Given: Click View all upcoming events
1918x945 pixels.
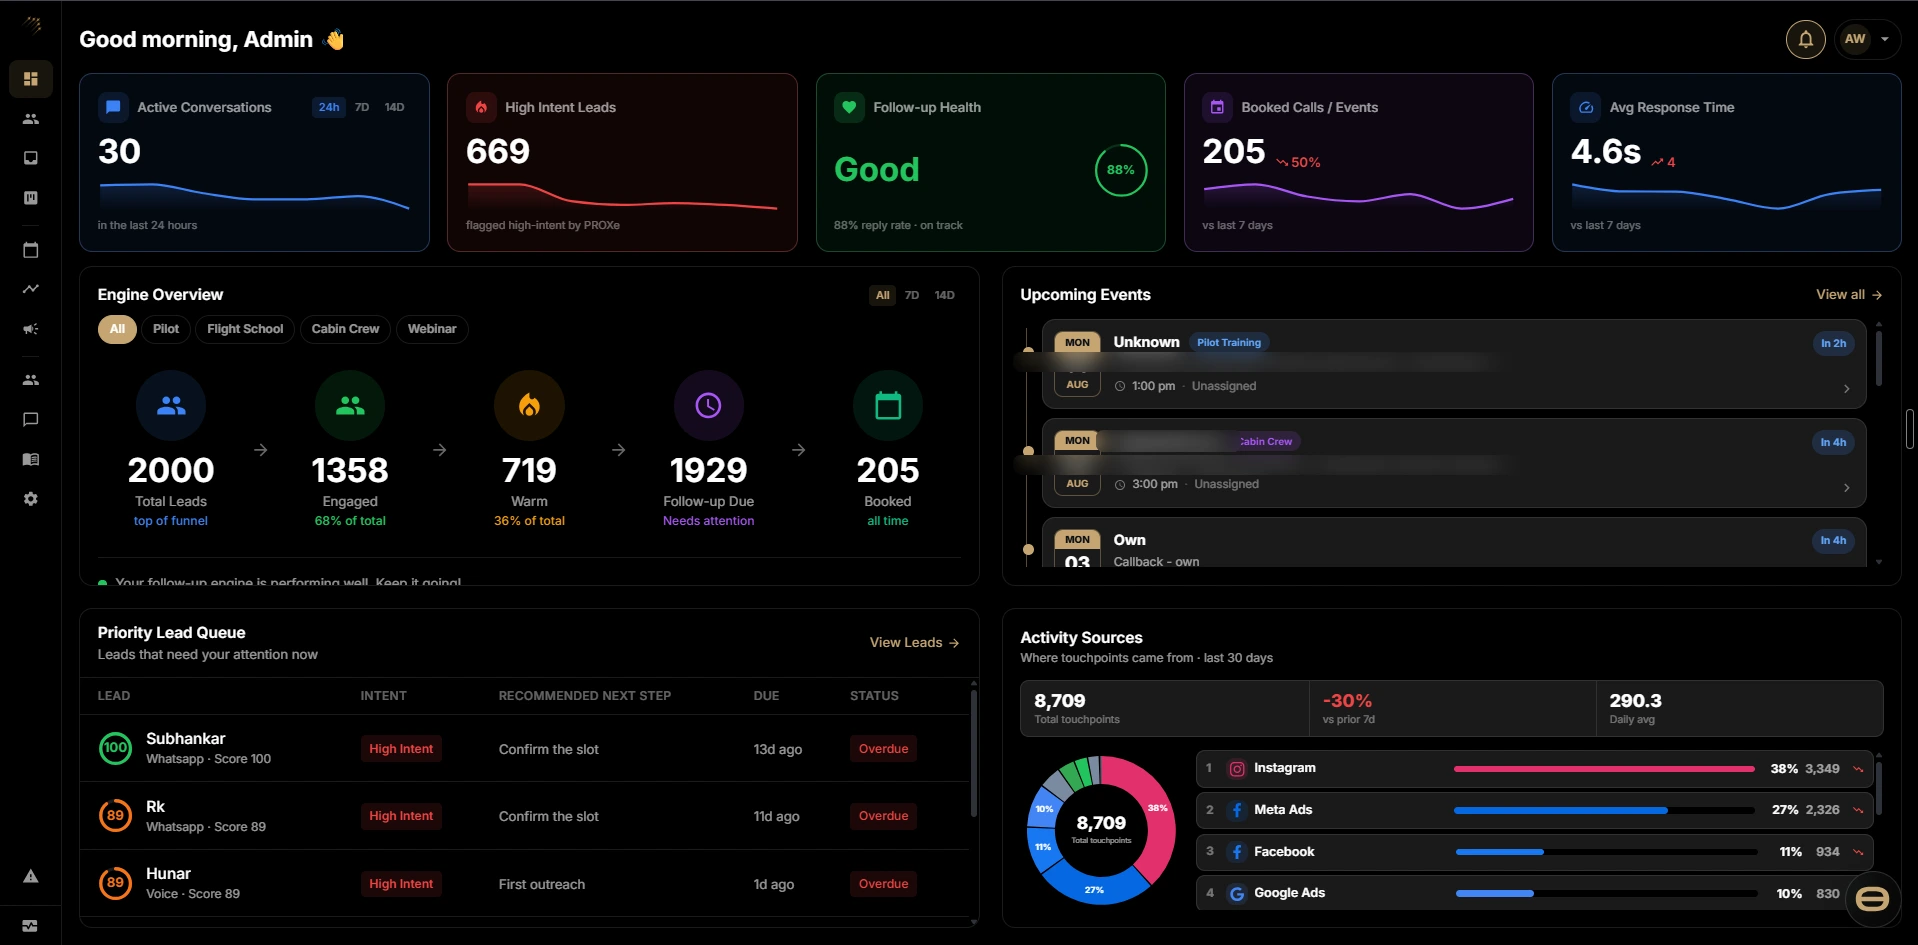Looking at the screenshot, I should tap(1849, 295).
